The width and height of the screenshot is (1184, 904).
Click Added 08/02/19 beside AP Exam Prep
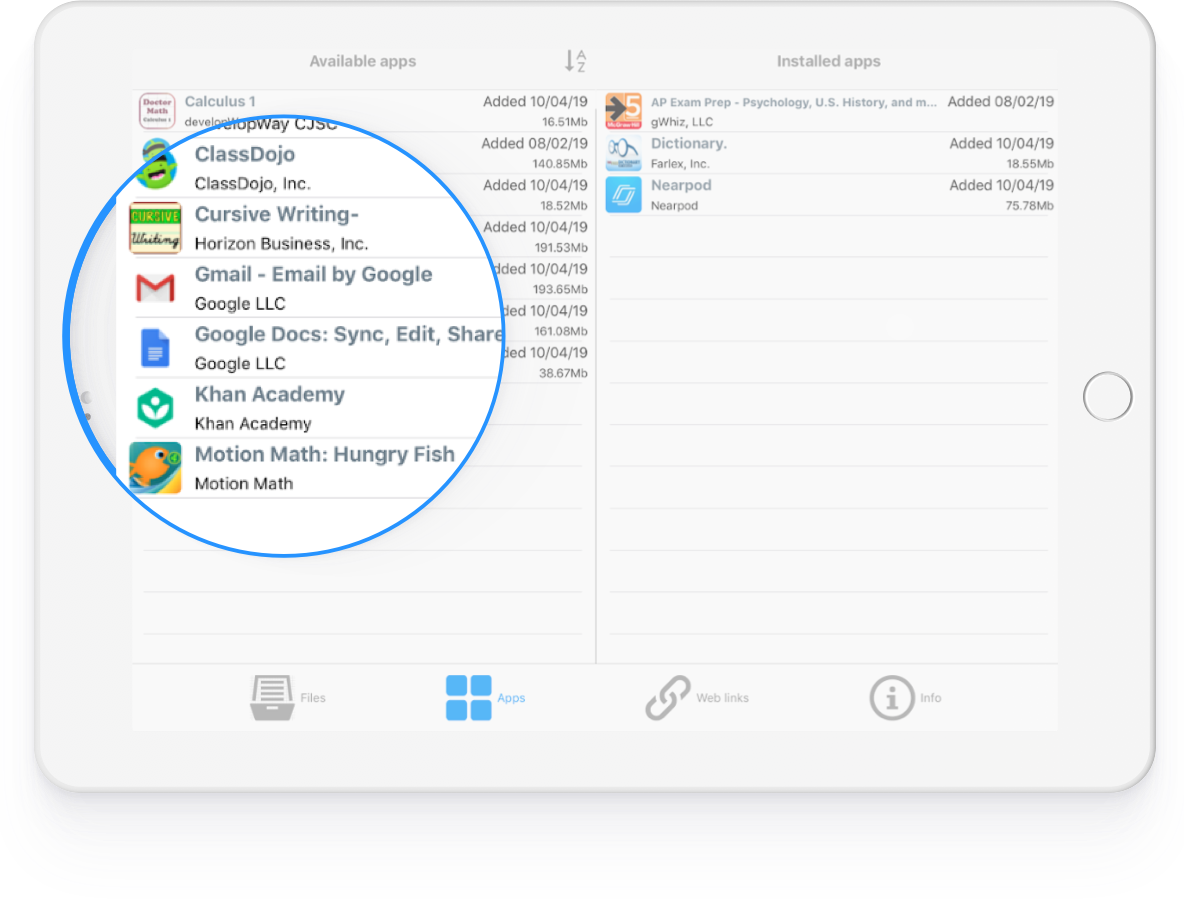point(1001,102)
